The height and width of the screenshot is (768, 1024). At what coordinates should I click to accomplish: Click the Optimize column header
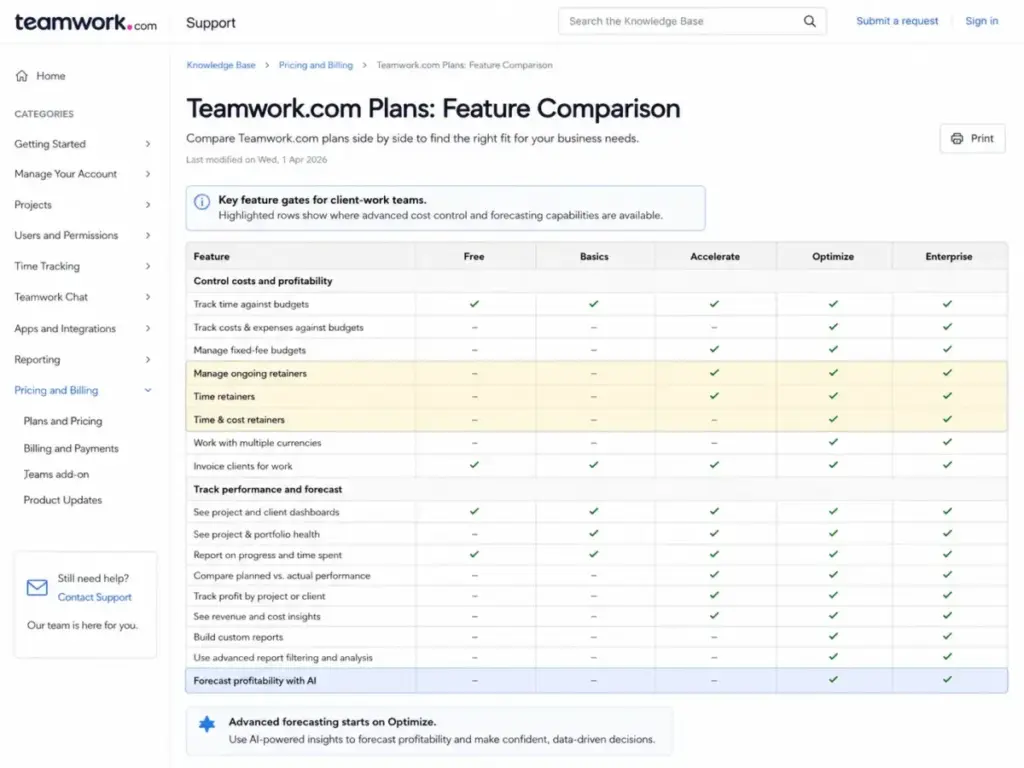[x=833, y=257]
